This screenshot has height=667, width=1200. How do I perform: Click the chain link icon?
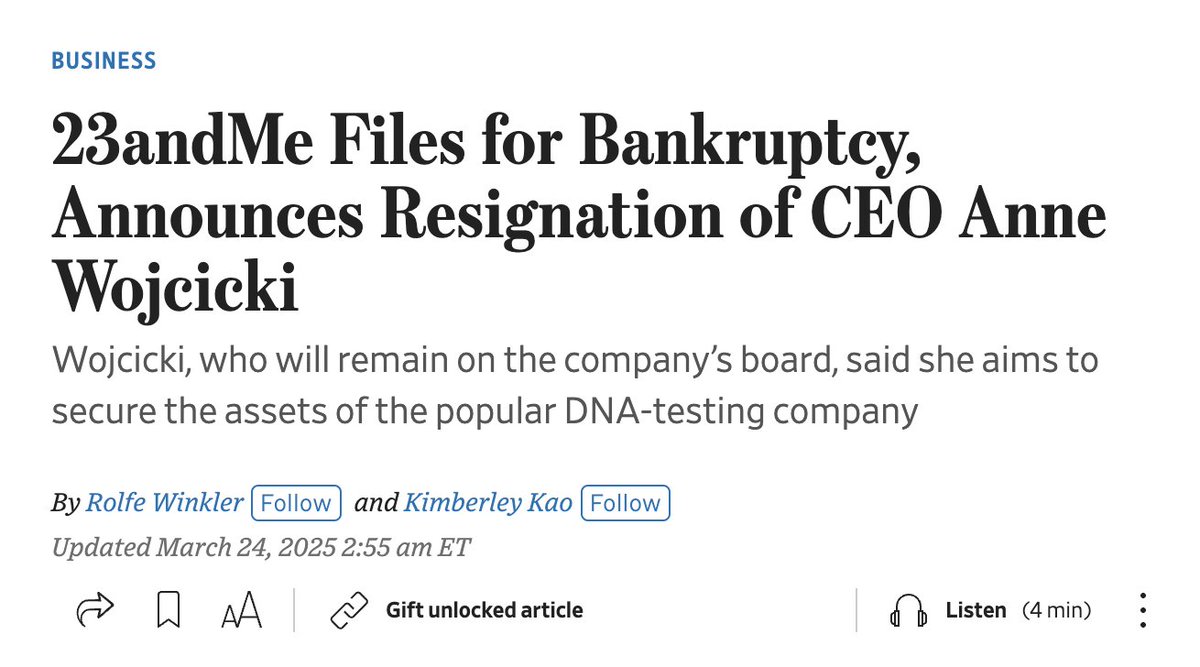tap(349, 610)
